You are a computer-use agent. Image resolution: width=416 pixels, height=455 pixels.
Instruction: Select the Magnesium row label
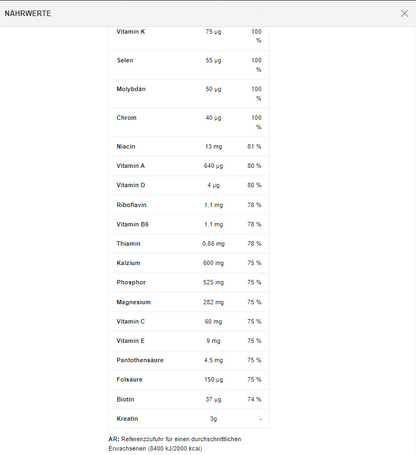click(x=134, y=302)
